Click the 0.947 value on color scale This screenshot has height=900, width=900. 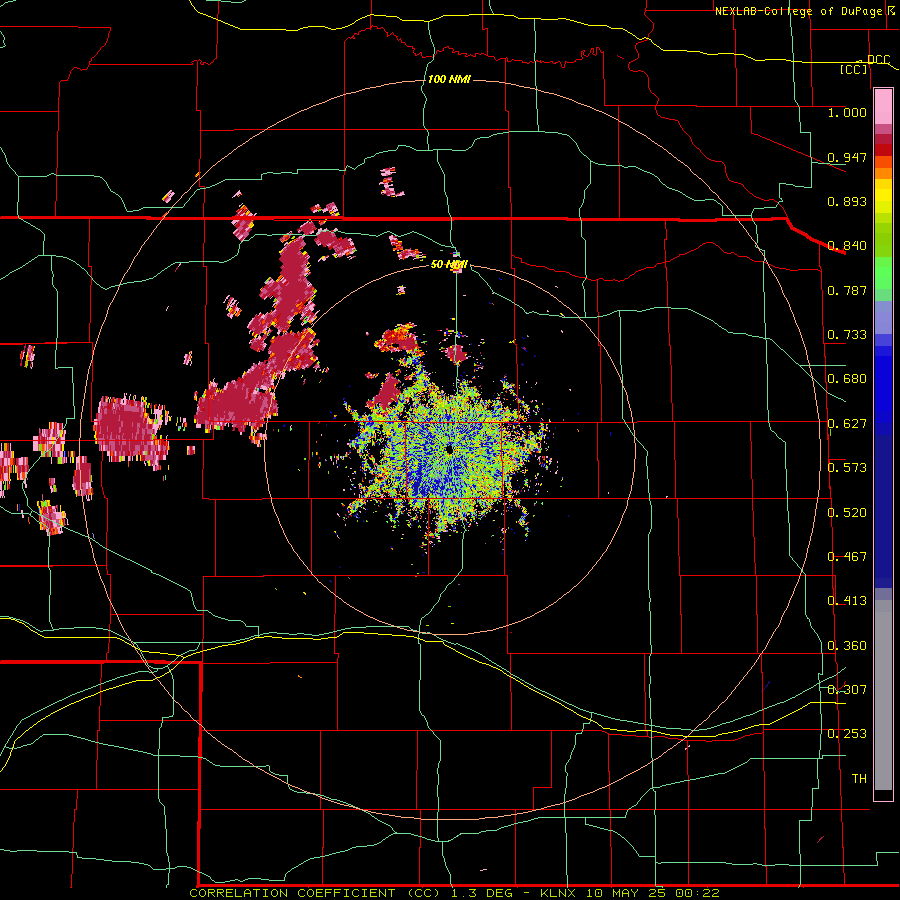(x=847, y=157)
